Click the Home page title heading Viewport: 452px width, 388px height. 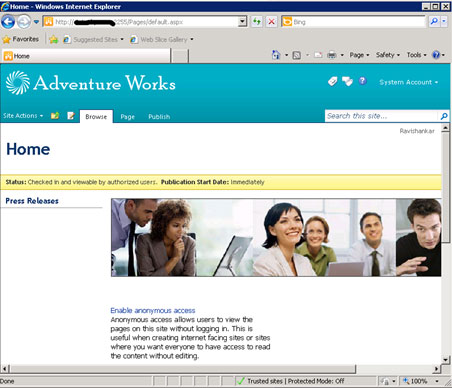(x=28, y=149)
